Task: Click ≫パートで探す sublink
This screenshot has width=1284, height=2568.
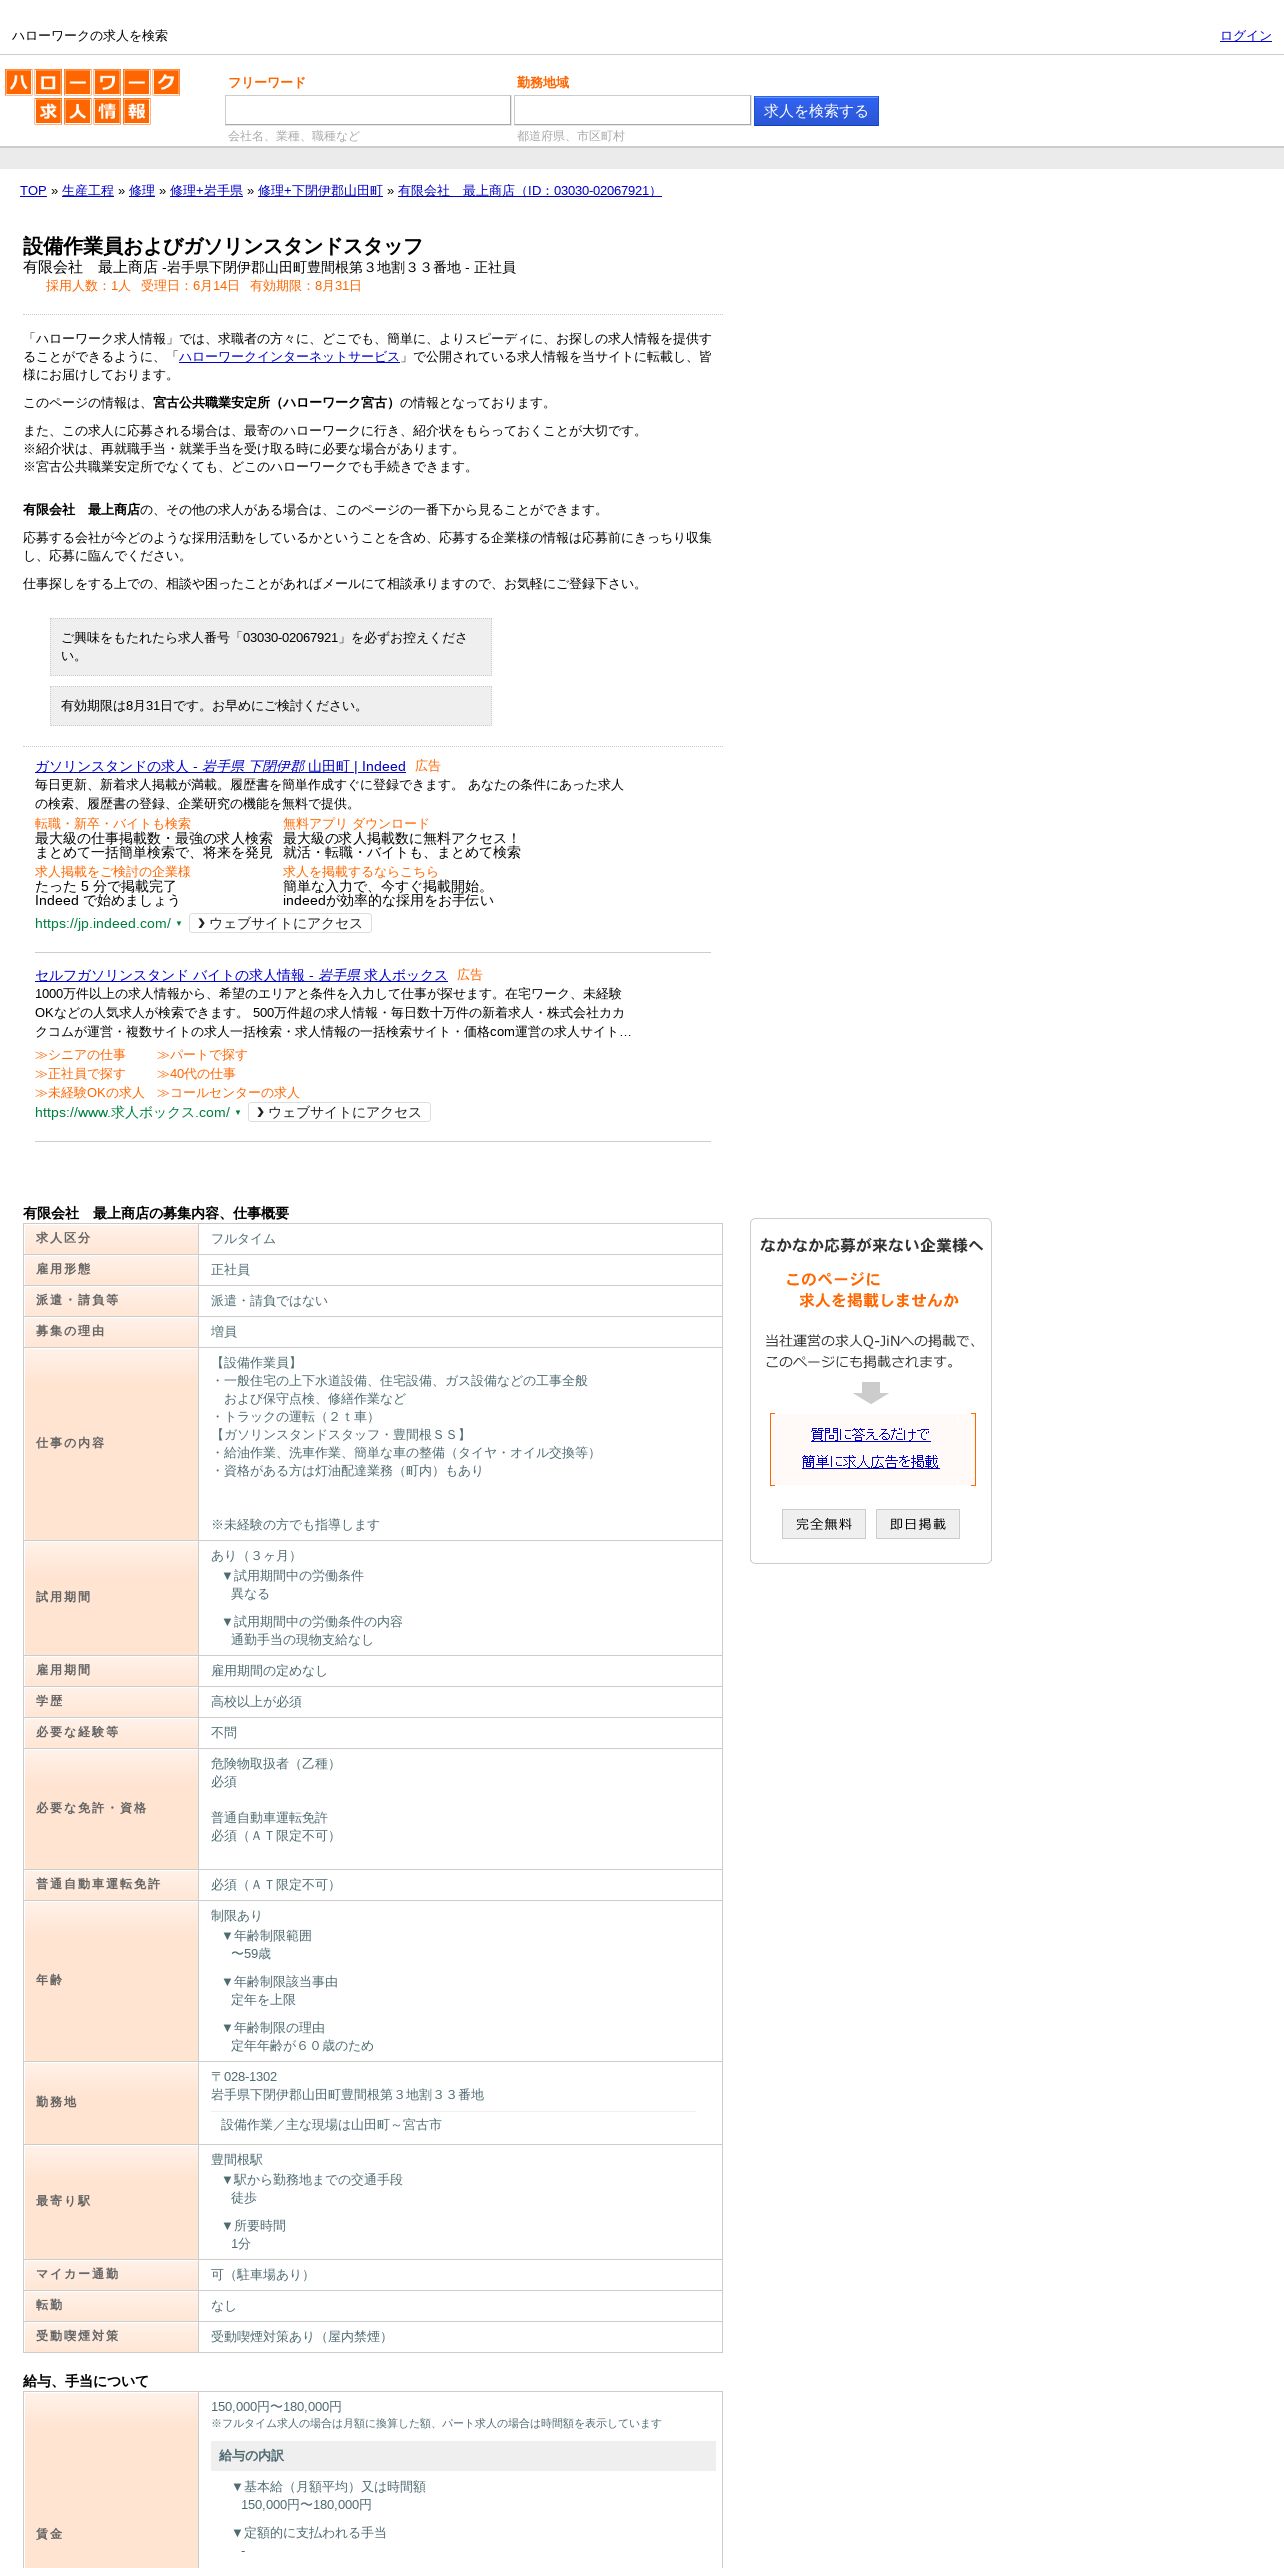Action: (202, 1055)
